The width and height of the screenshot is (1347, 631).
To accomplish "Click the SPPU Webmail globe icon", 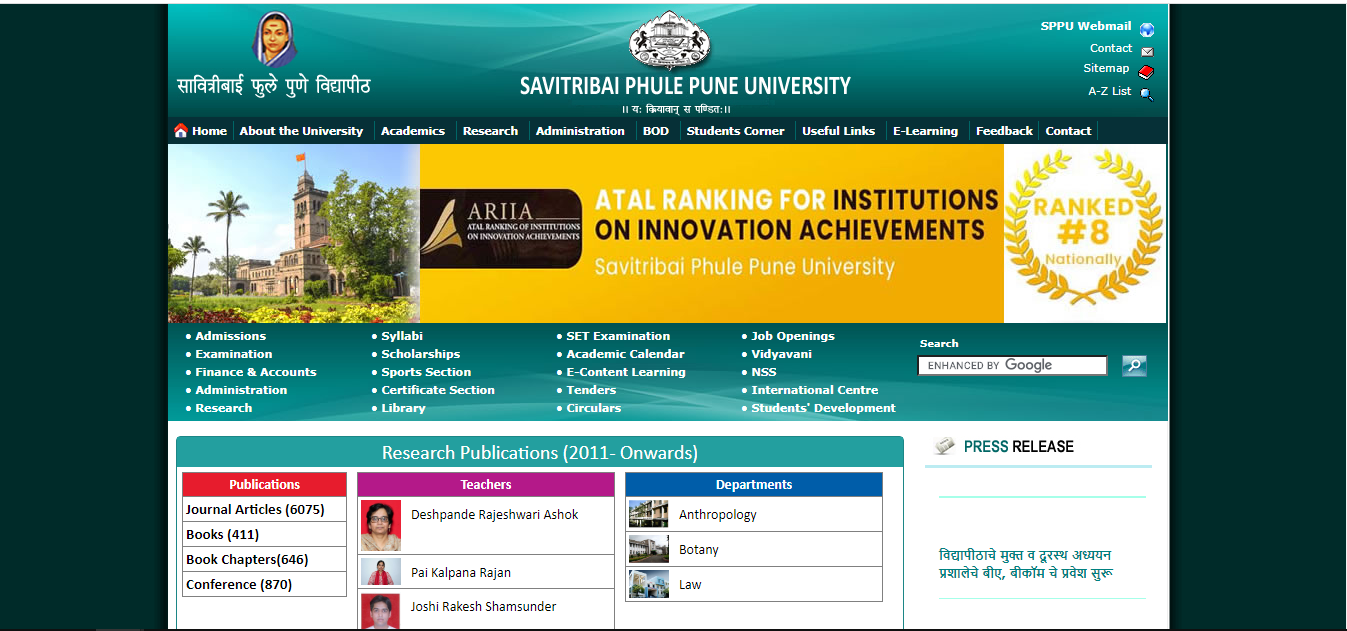I will (x=1147, y=30).
